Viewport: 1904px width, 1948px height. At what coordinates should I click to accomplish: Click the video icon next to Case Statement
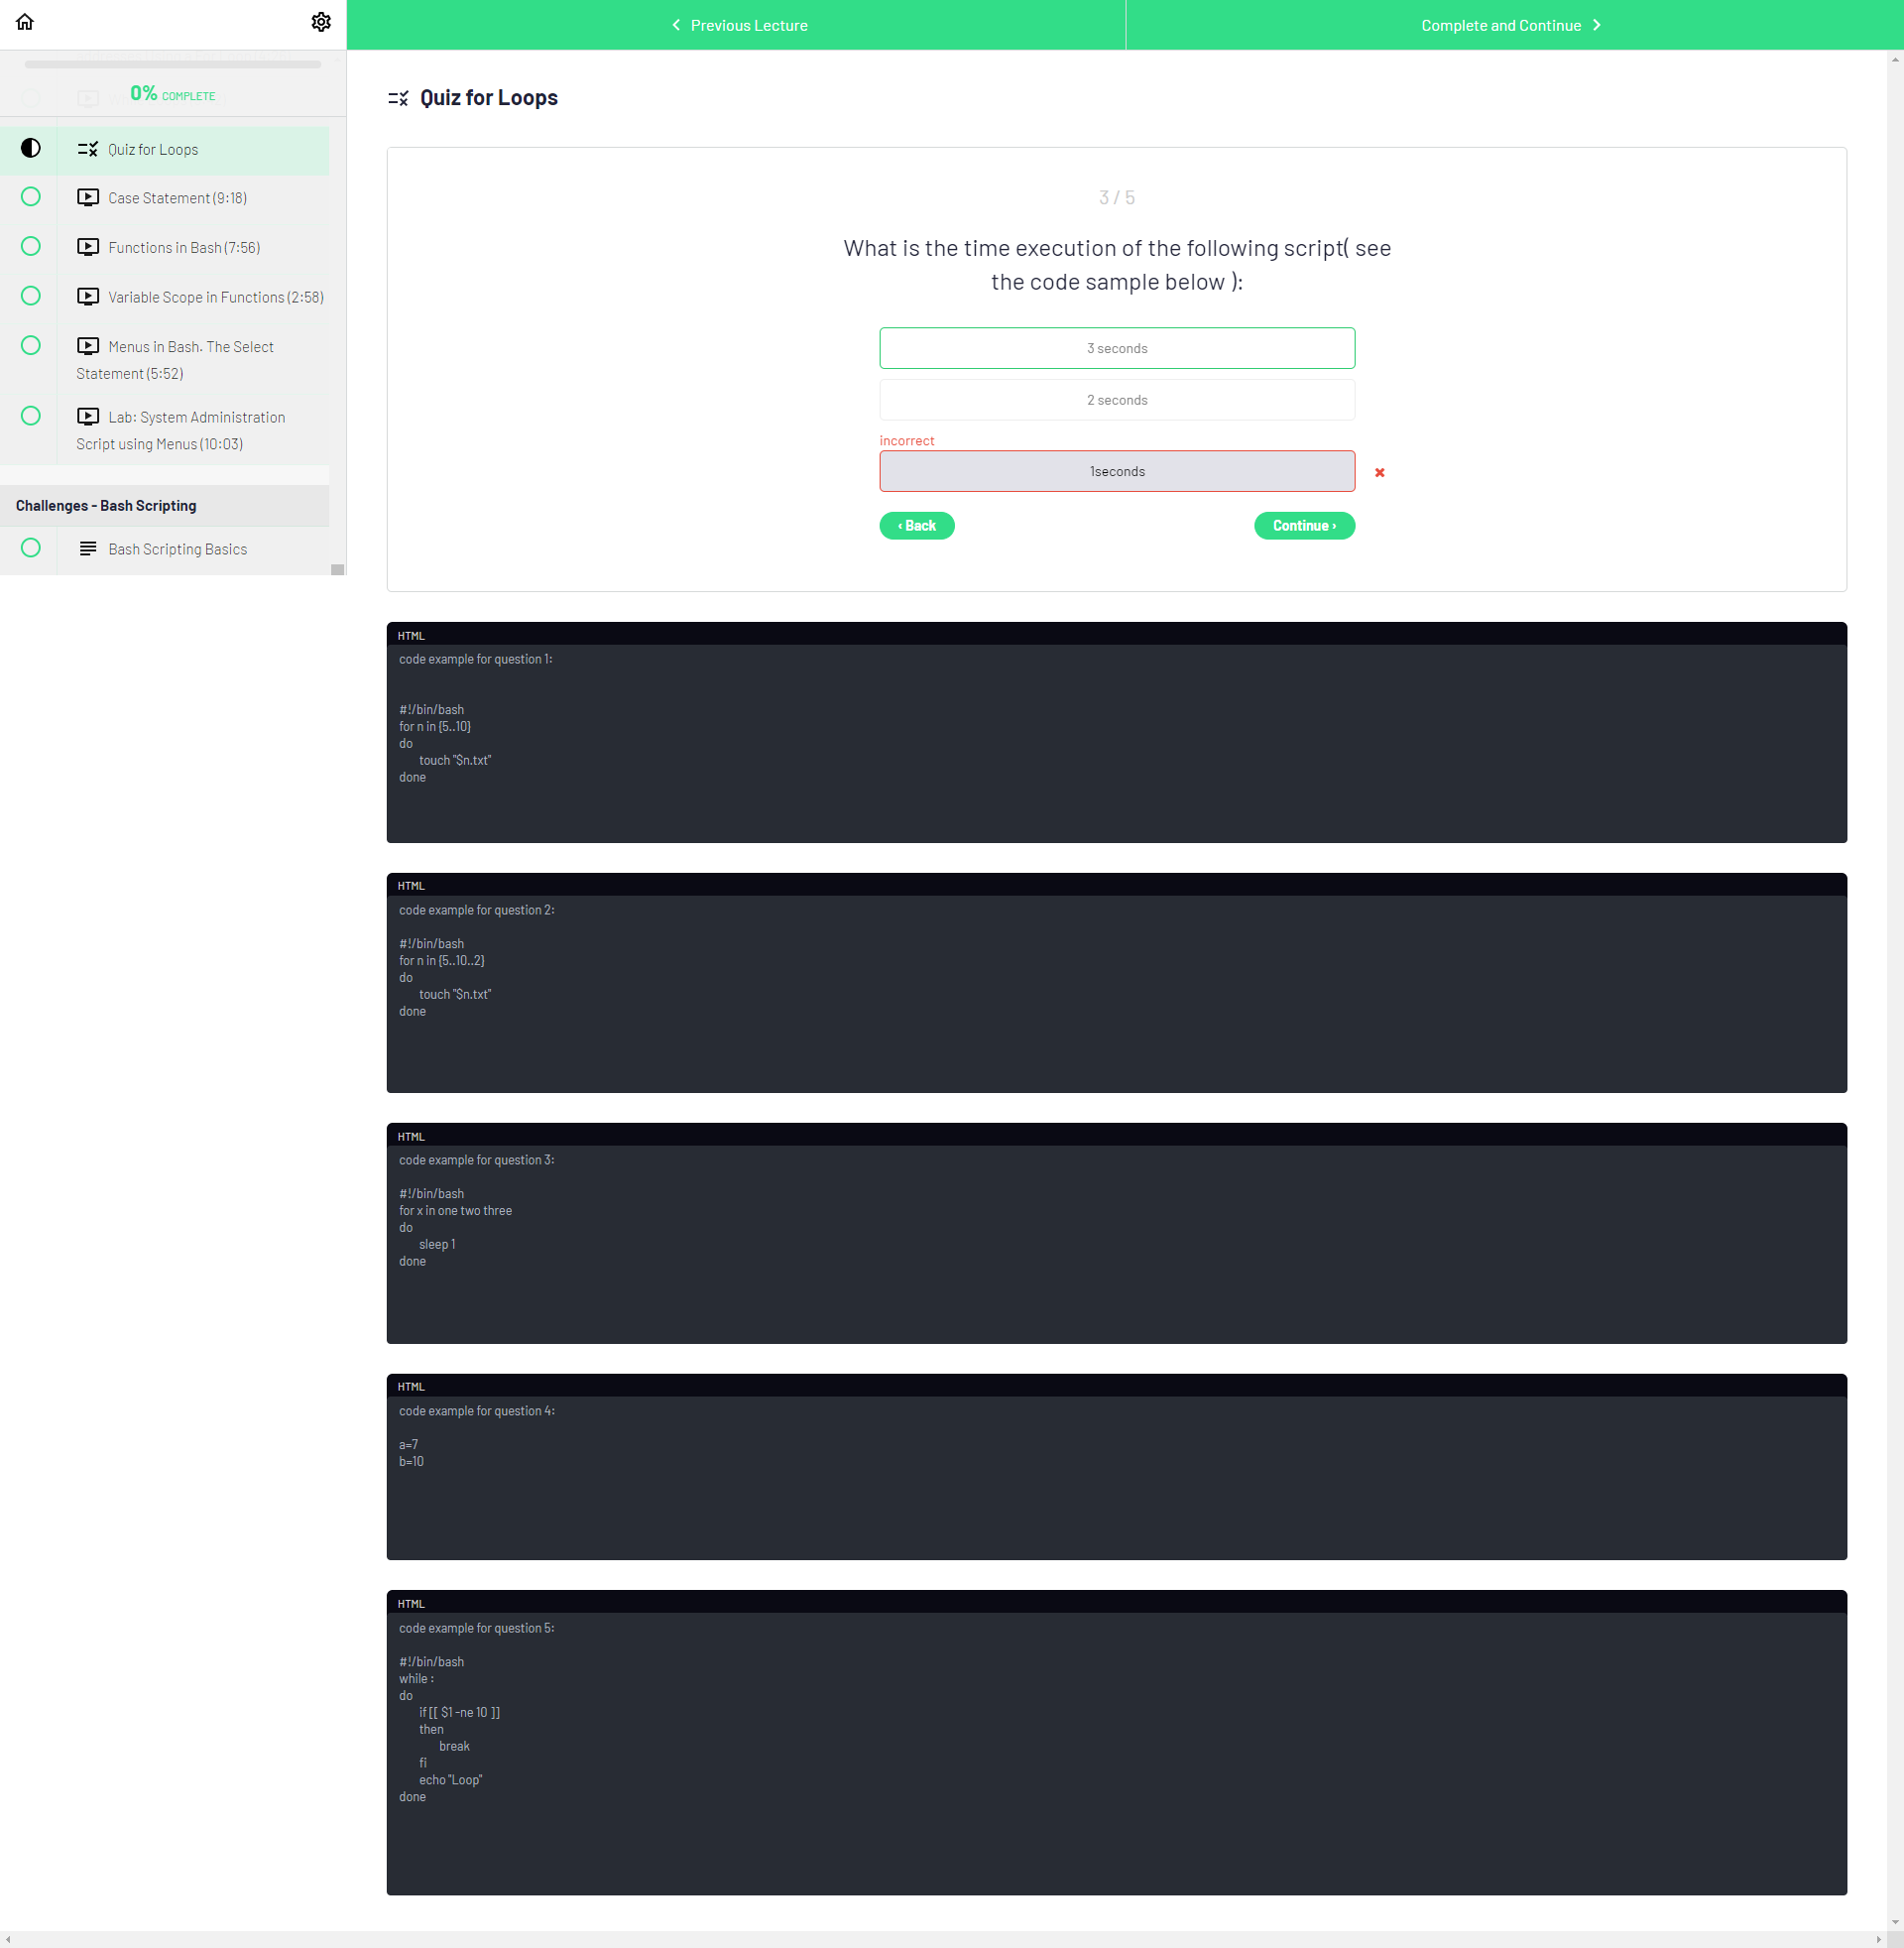[88, 198]
